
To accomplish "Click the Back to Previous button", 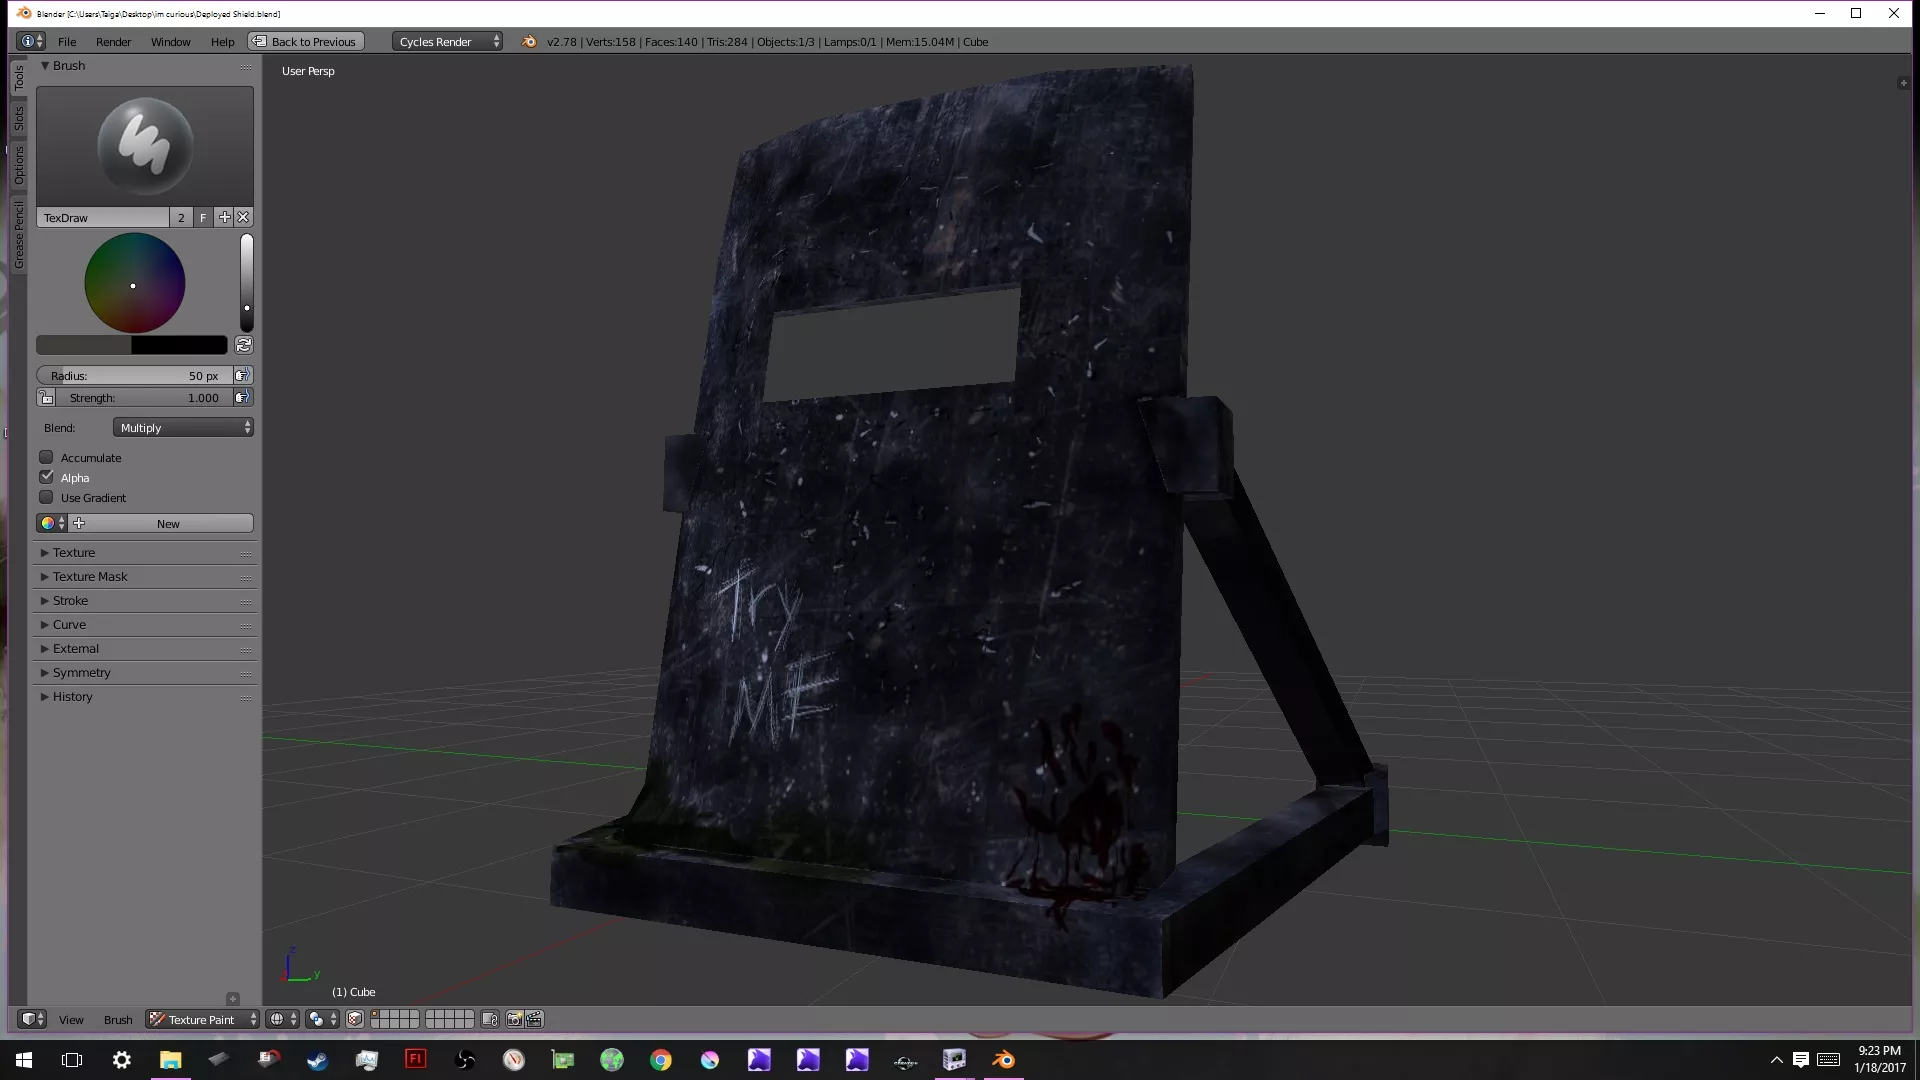I will [x=305, y=41].
